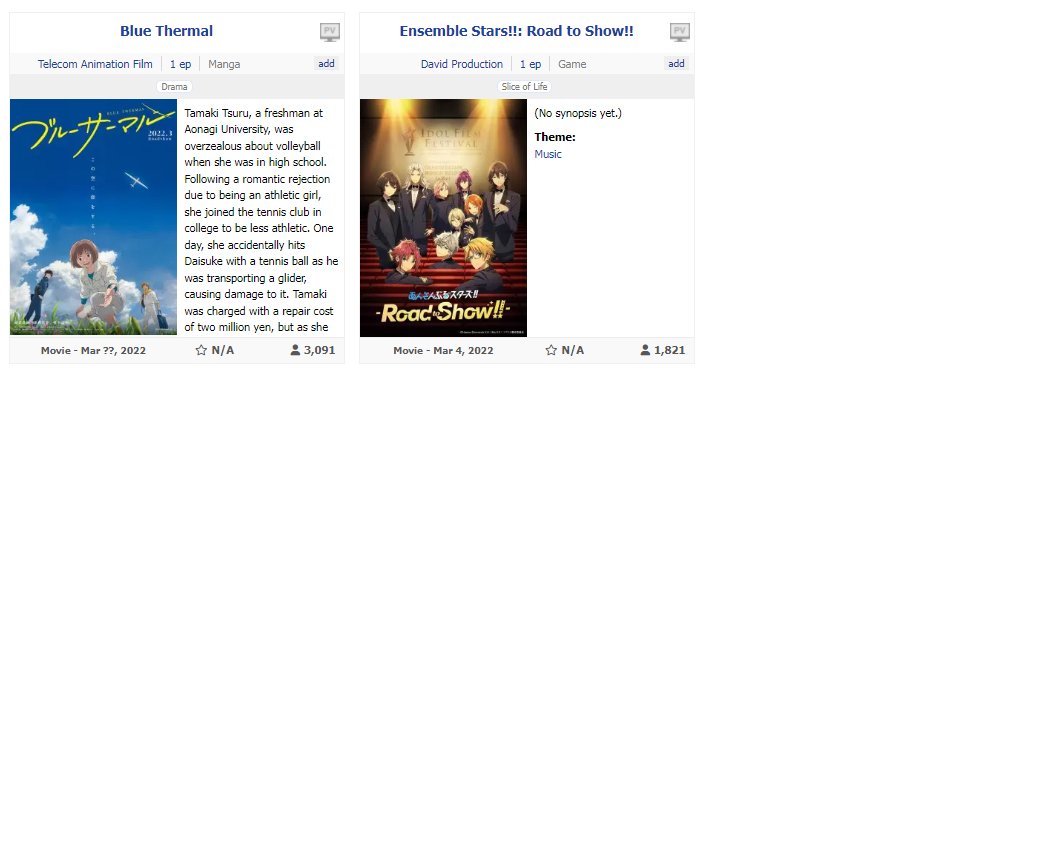Open the Blue Thermal title link
The height and width of the screenshot is (852, 1056).
(x=166, y=31)
